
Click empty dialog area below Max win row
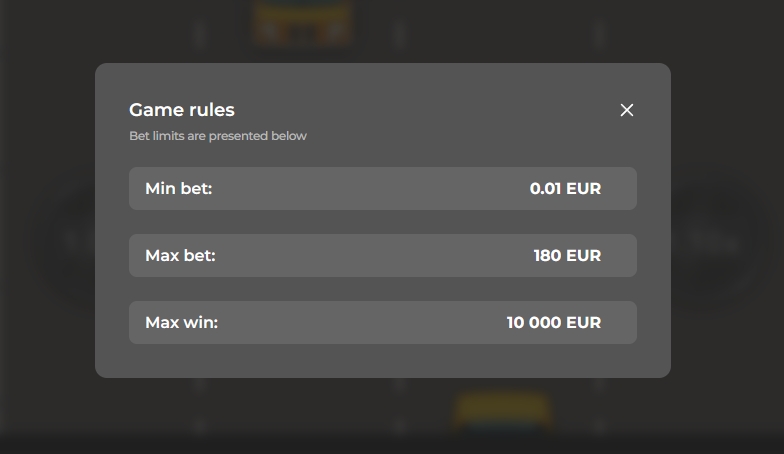coord(383,360)
